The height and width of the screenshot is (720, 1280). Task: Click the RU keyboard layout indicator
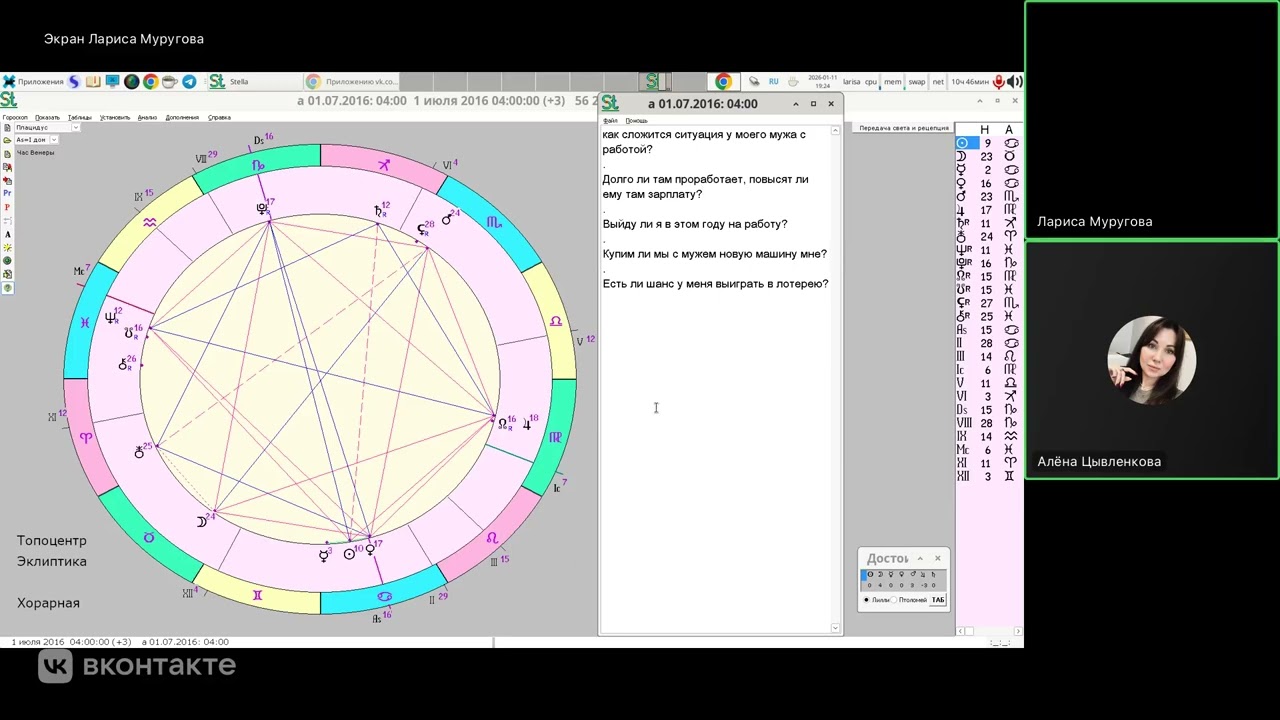[x=774, y=82]
